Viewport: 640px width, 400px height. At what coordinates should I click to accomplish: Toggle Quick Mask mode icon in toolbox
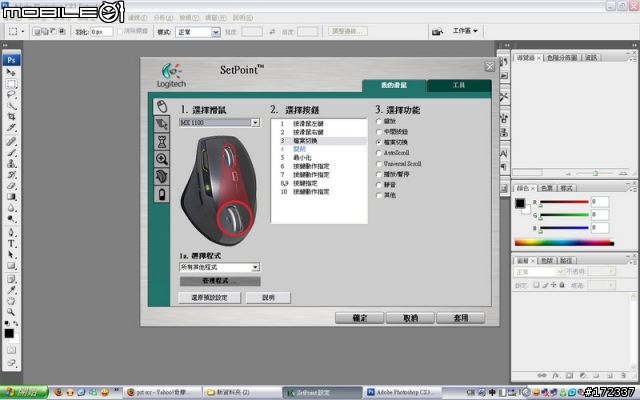coord(11,350)
